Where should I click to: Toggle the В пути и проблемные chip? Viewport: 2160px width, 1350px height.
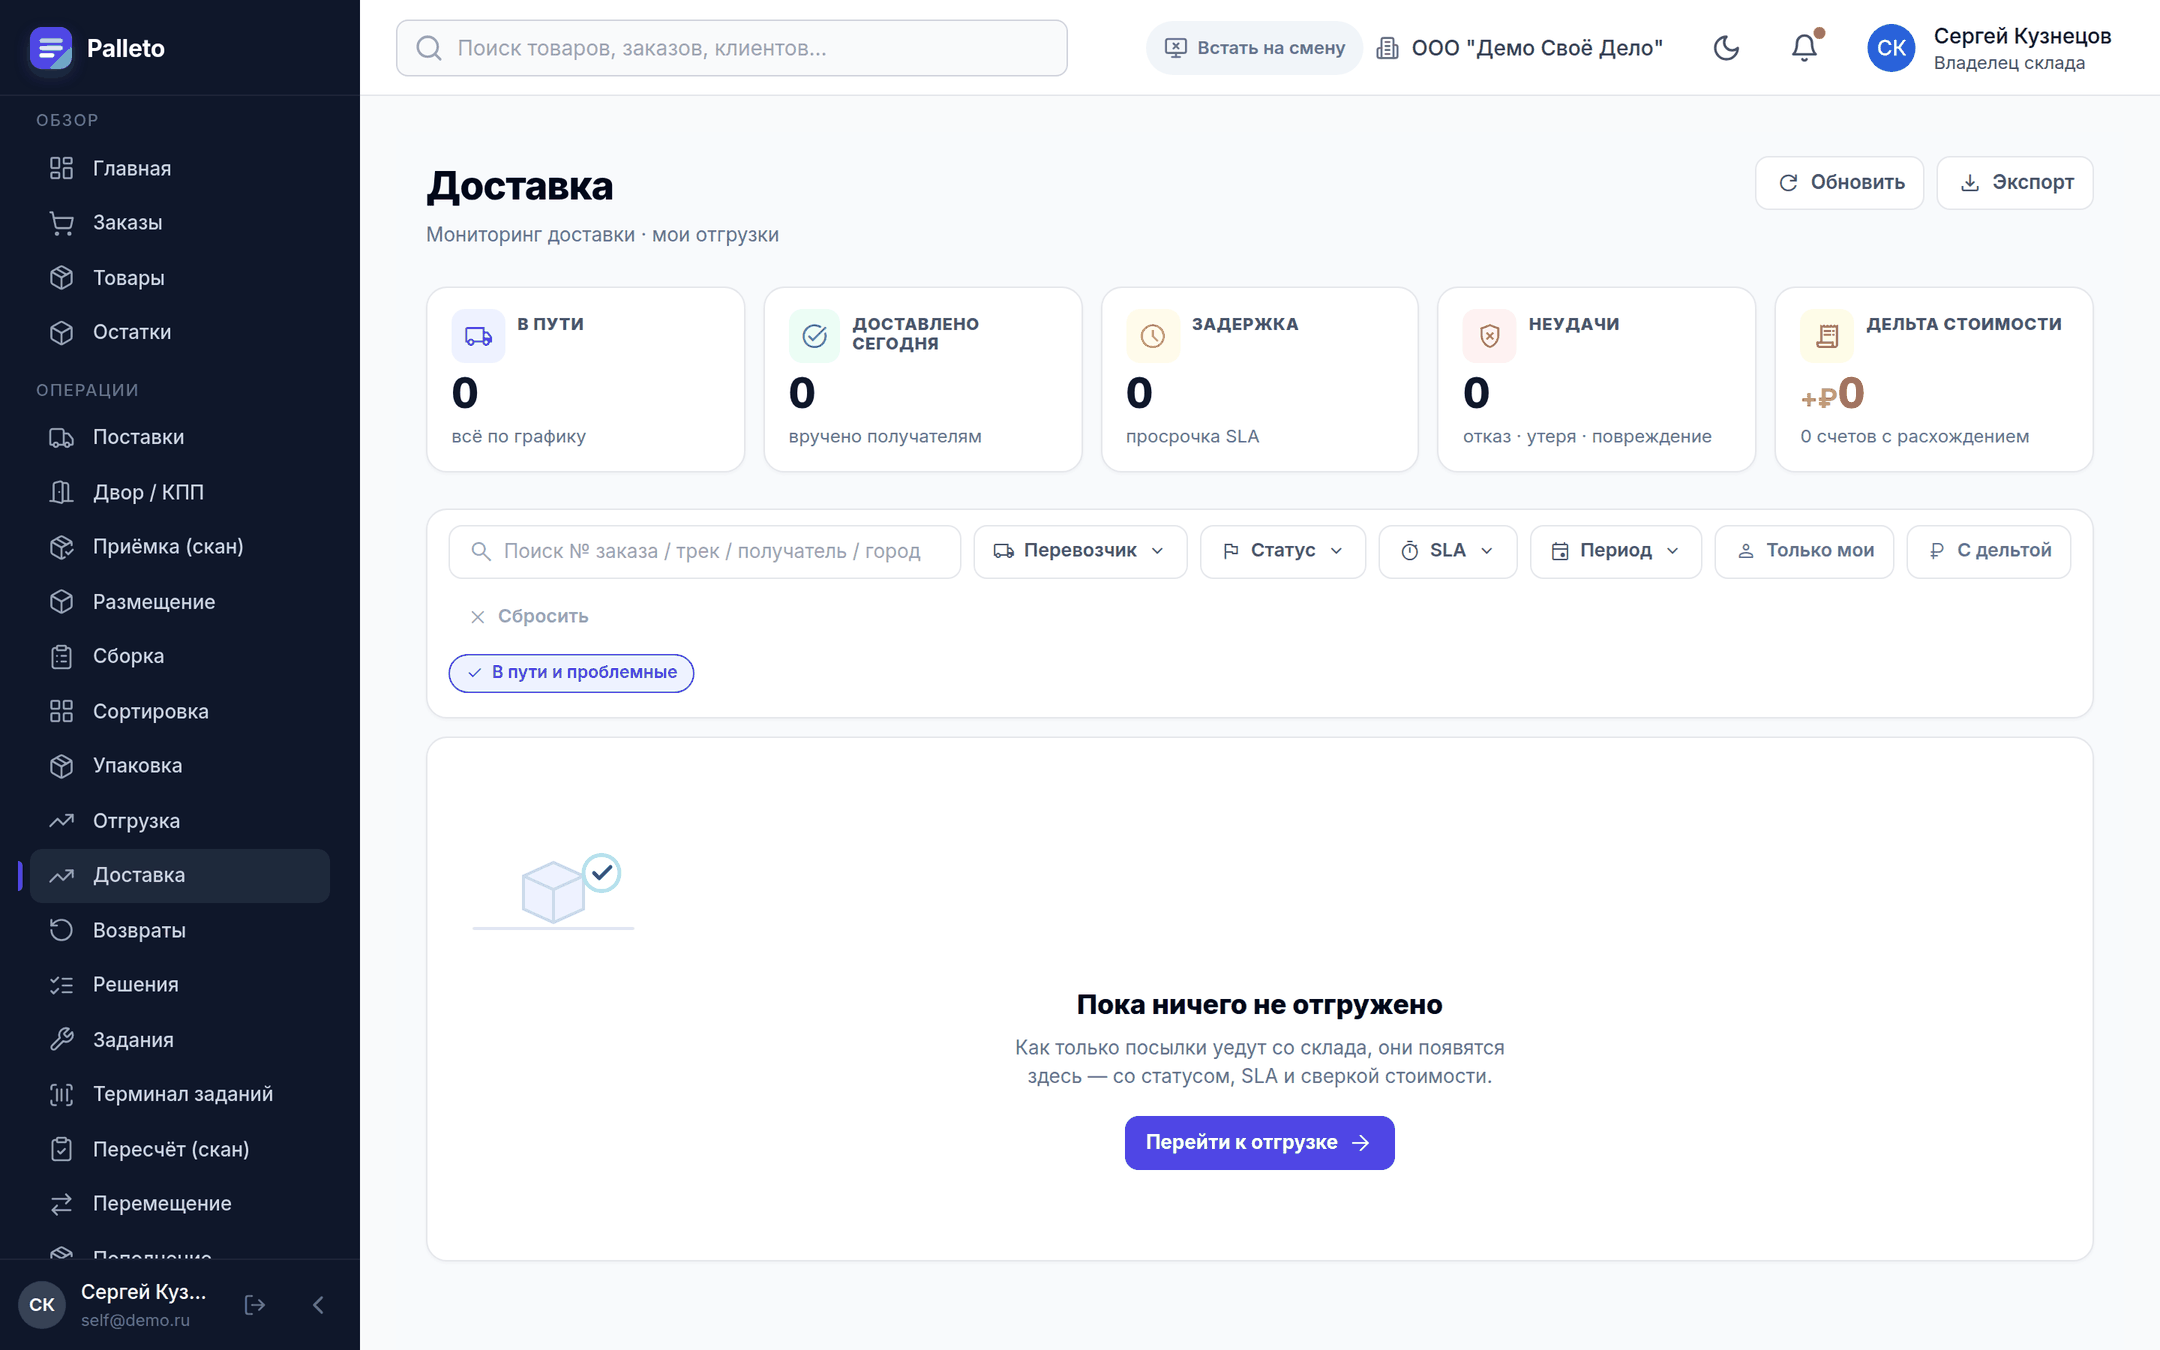571,673
